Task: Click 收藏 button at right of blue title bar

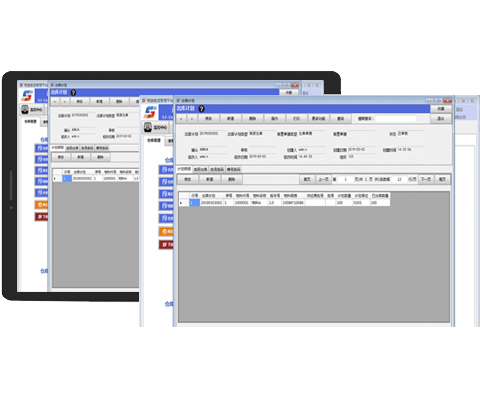Action: (x=441, y=109)
